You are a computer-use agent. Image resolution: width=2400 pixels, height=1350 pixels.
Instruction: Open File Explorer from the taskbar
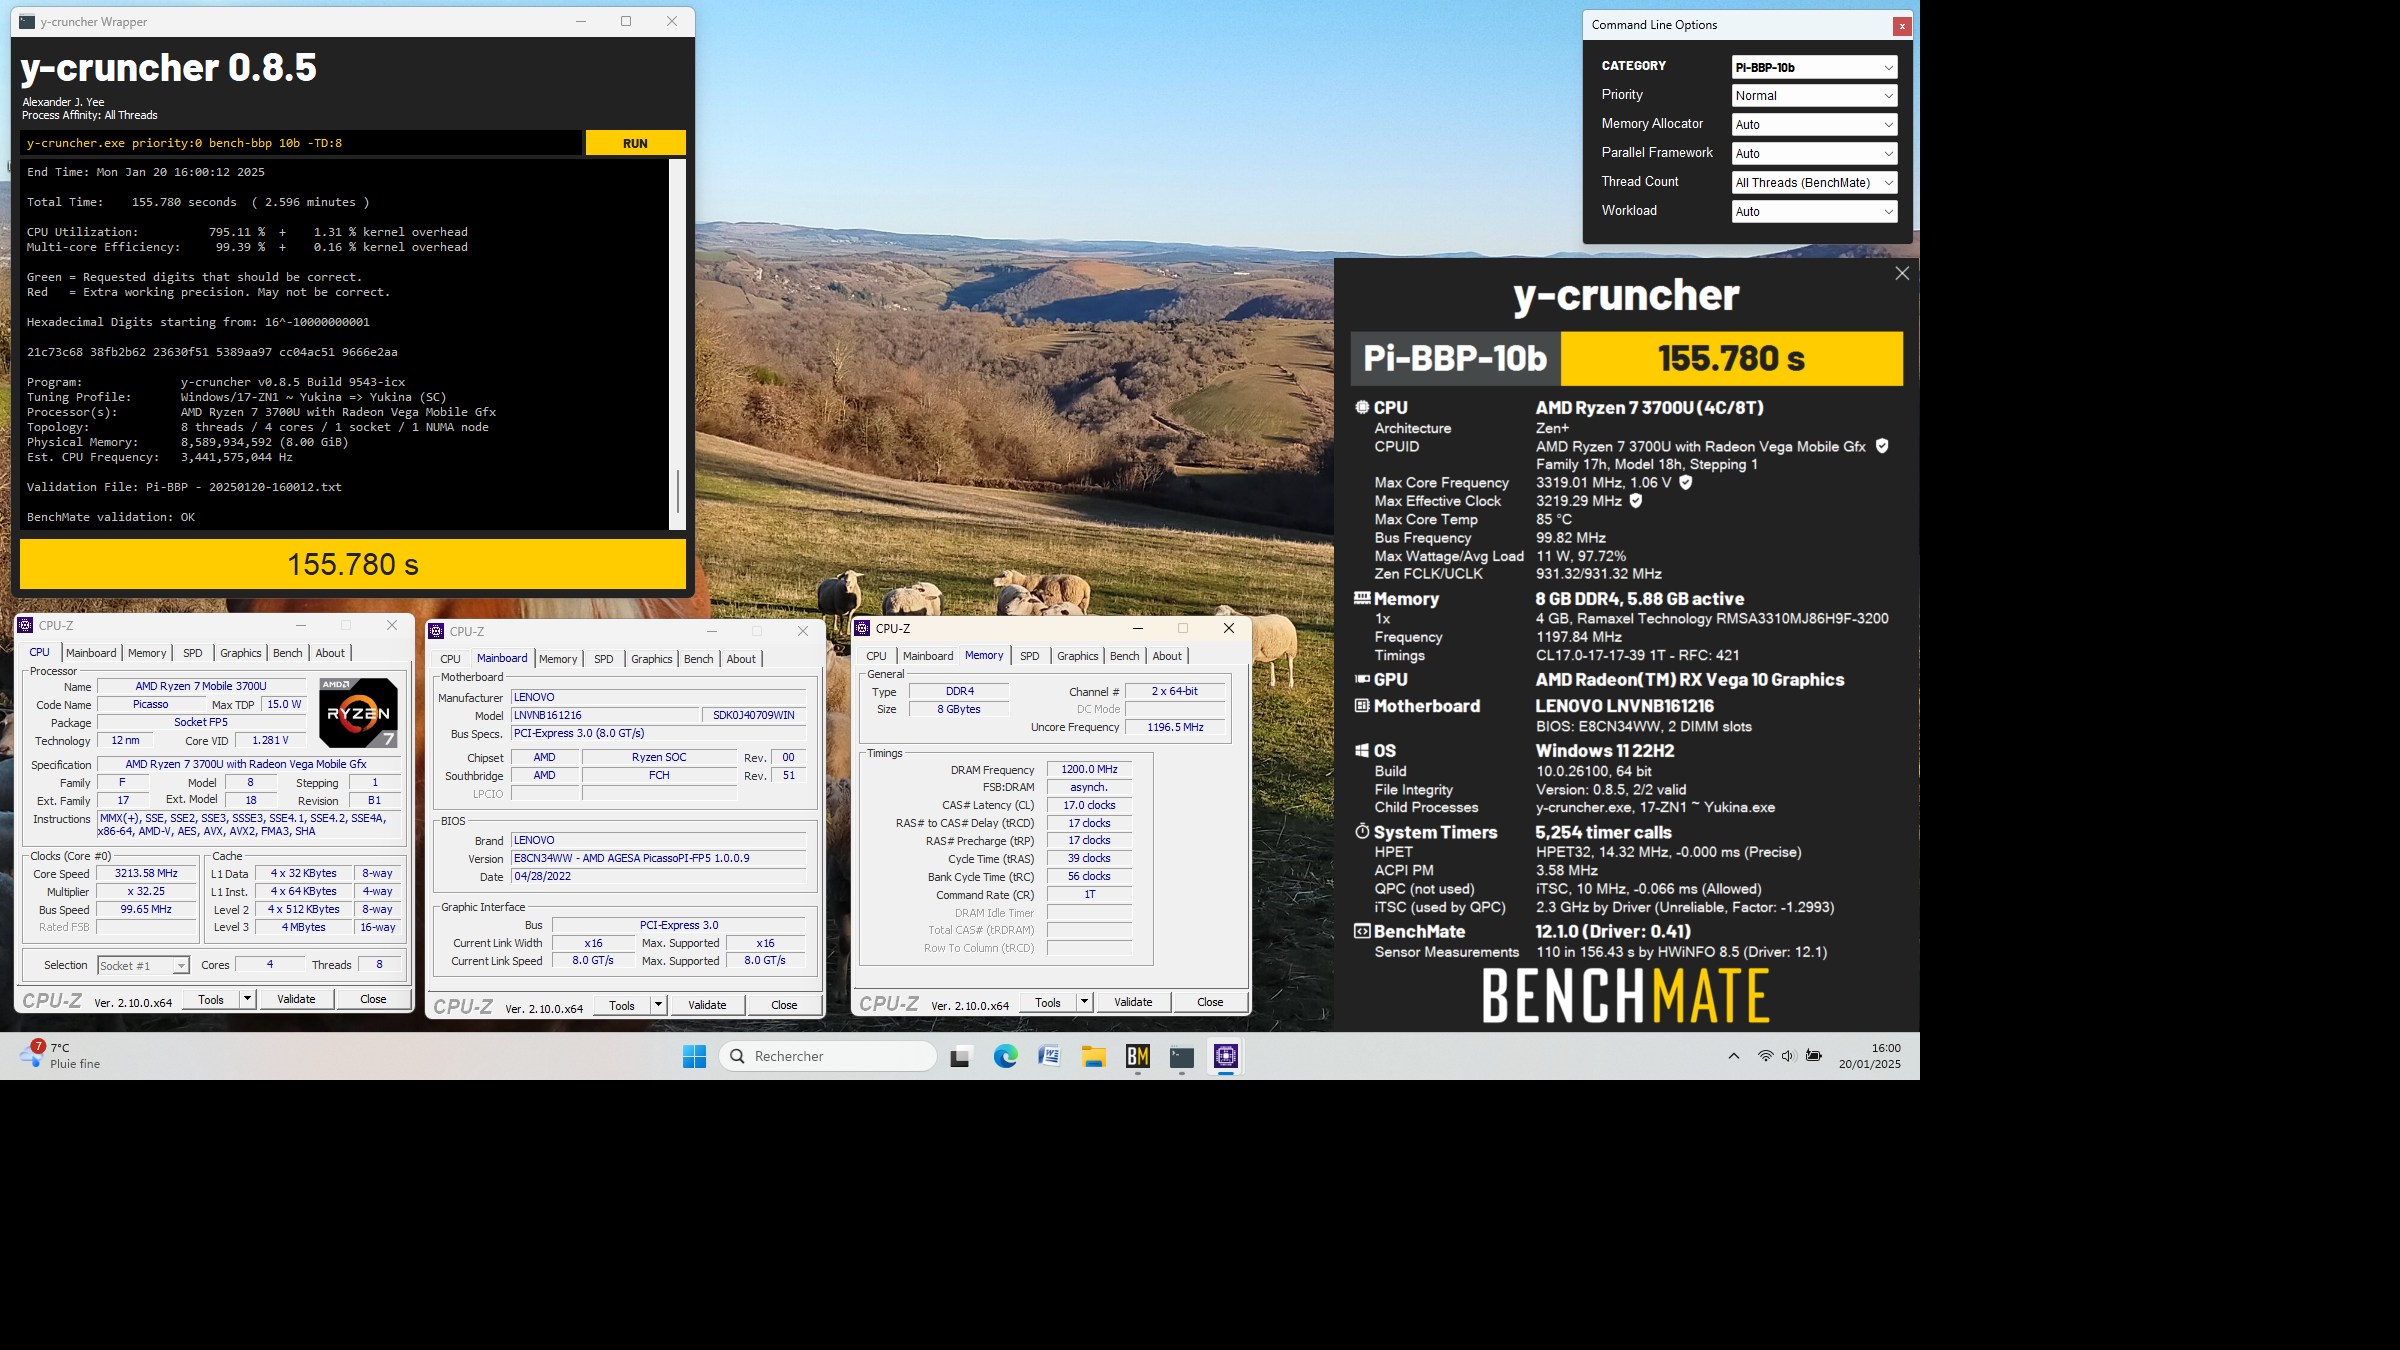coord(1093,1056)
